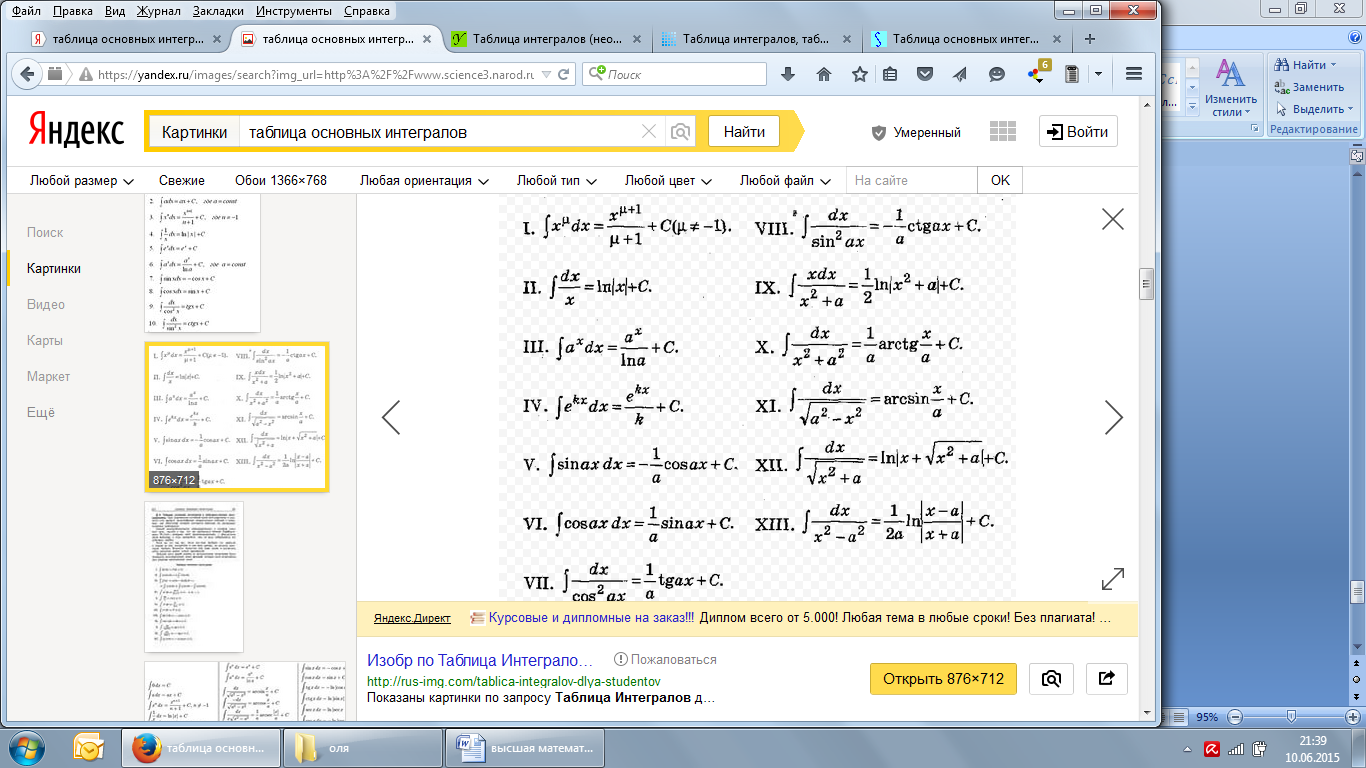Show bookmarks list icon in toolbar

(x=890, y=74)
